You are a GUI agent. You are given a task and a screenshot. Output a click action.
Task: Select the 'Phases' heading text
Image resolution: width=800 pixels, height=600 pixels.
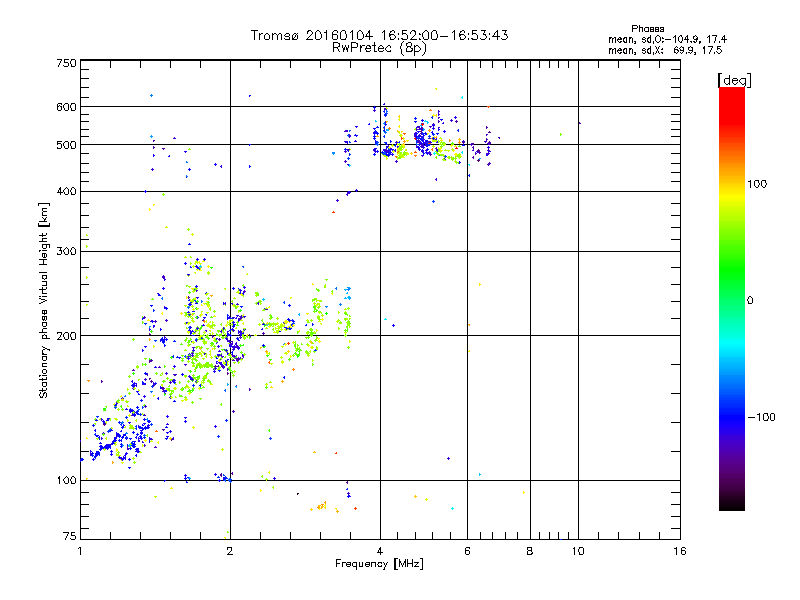pos(647,29)
